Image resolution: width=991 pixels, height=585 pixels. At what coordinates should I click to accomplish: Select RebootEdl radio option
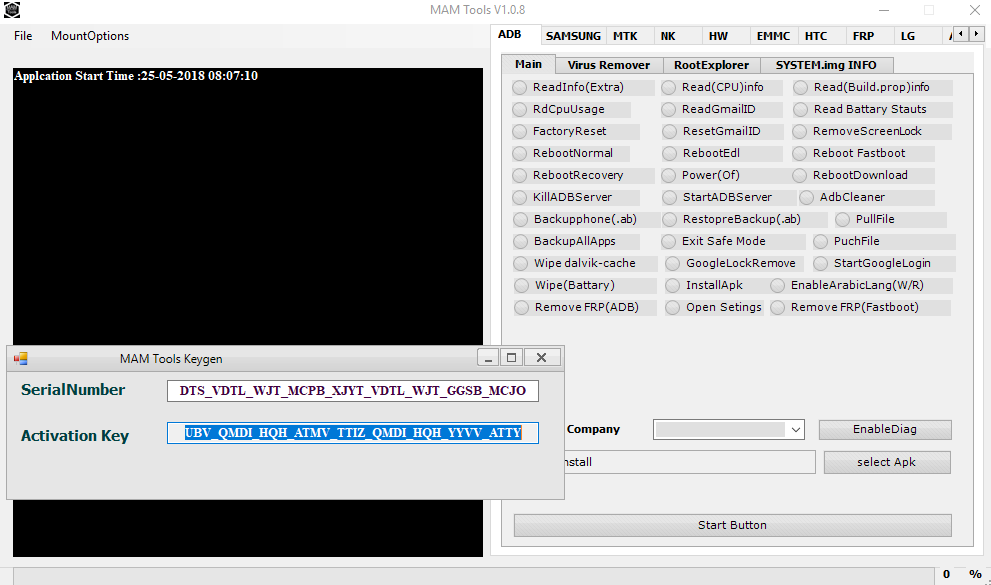[x=670, y=154]
